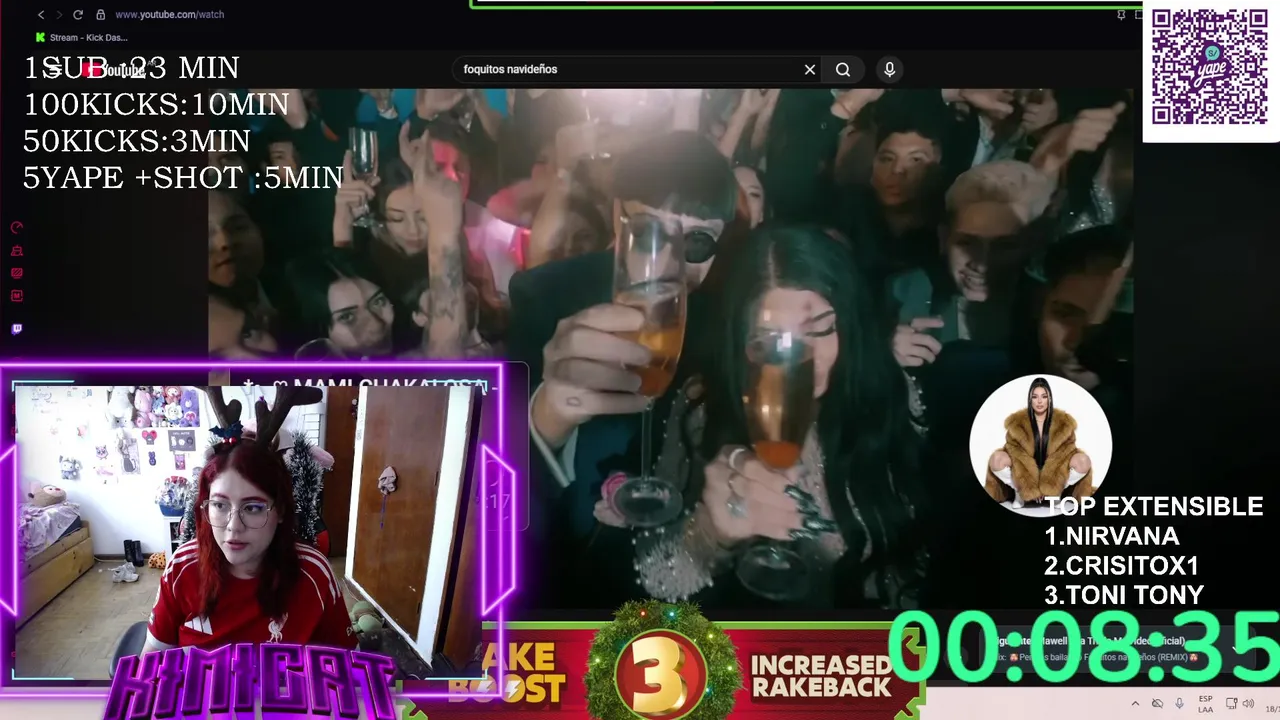Clear the YouTube search text
The image size is (1280, 720).
[810, 69]
